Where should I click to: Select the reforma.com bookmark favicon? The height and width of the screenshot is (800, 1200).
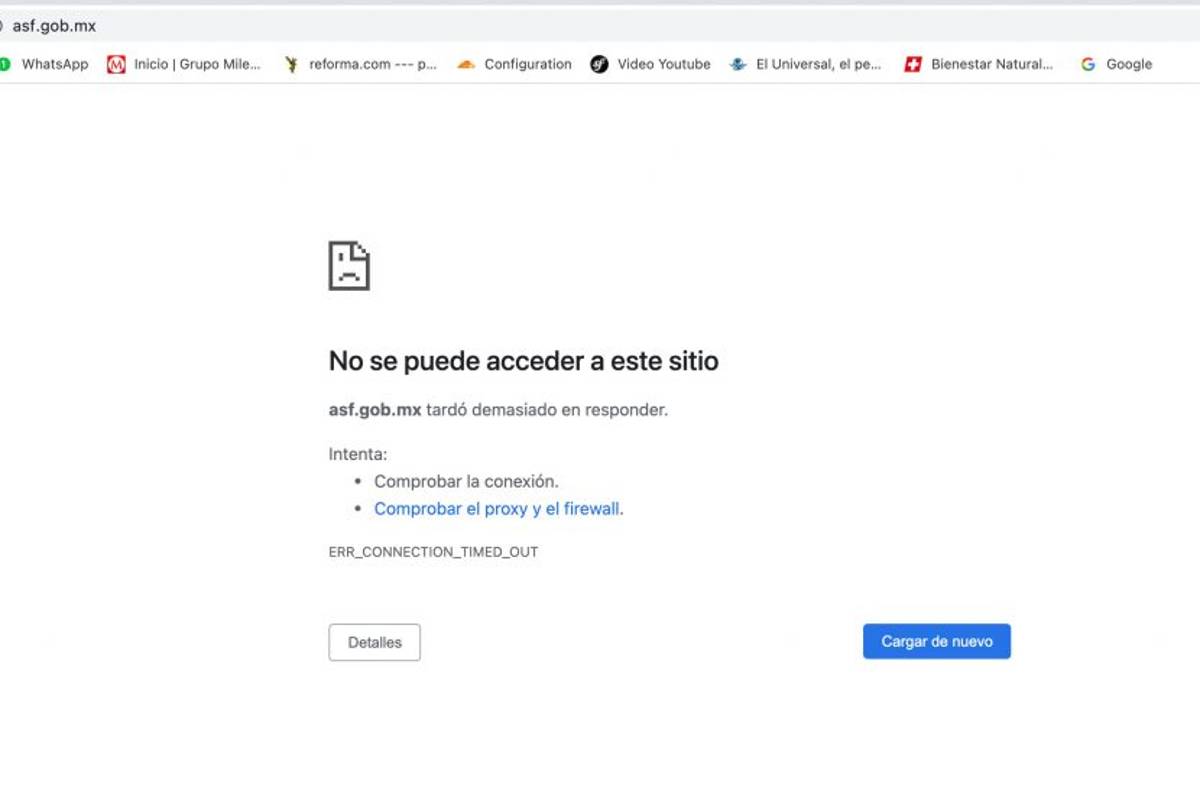[x=291, y=64]
